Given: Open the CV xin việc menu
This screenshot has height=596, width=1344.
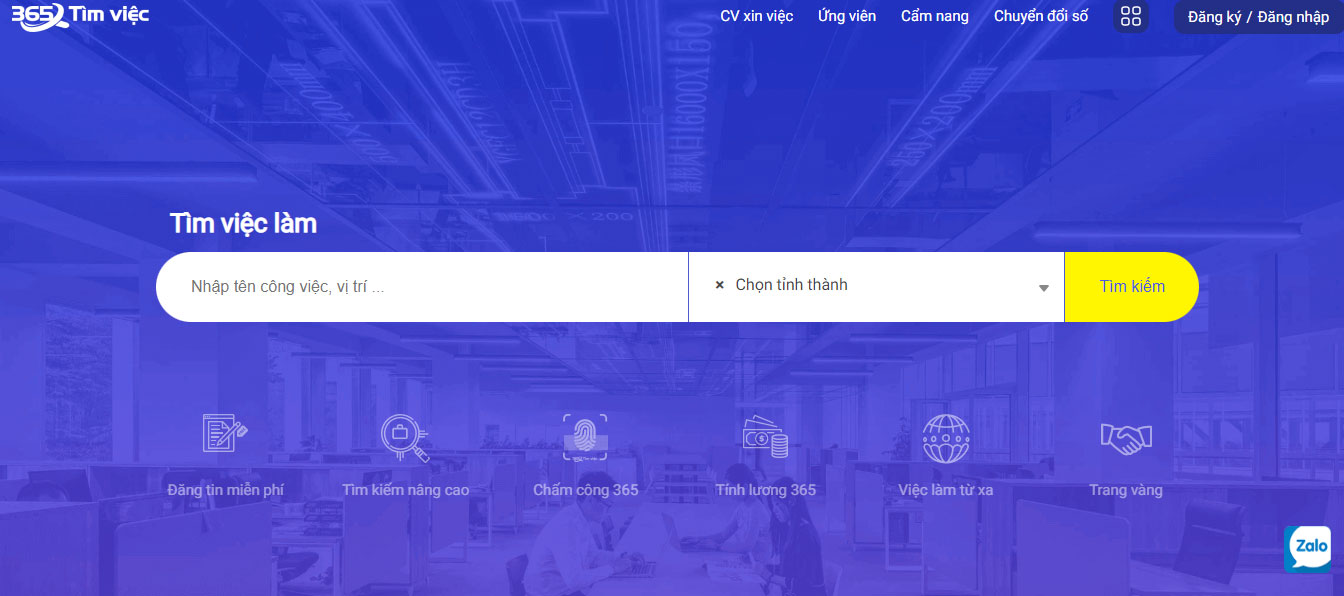Looking at the screenshot, I should pyautogui.click(x=756, y=16).
